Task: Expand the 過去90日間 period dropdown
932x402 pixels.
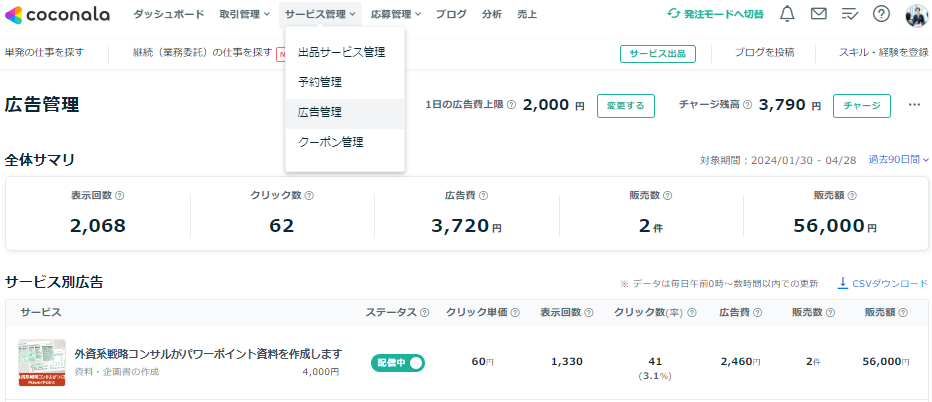Action: 898,160
